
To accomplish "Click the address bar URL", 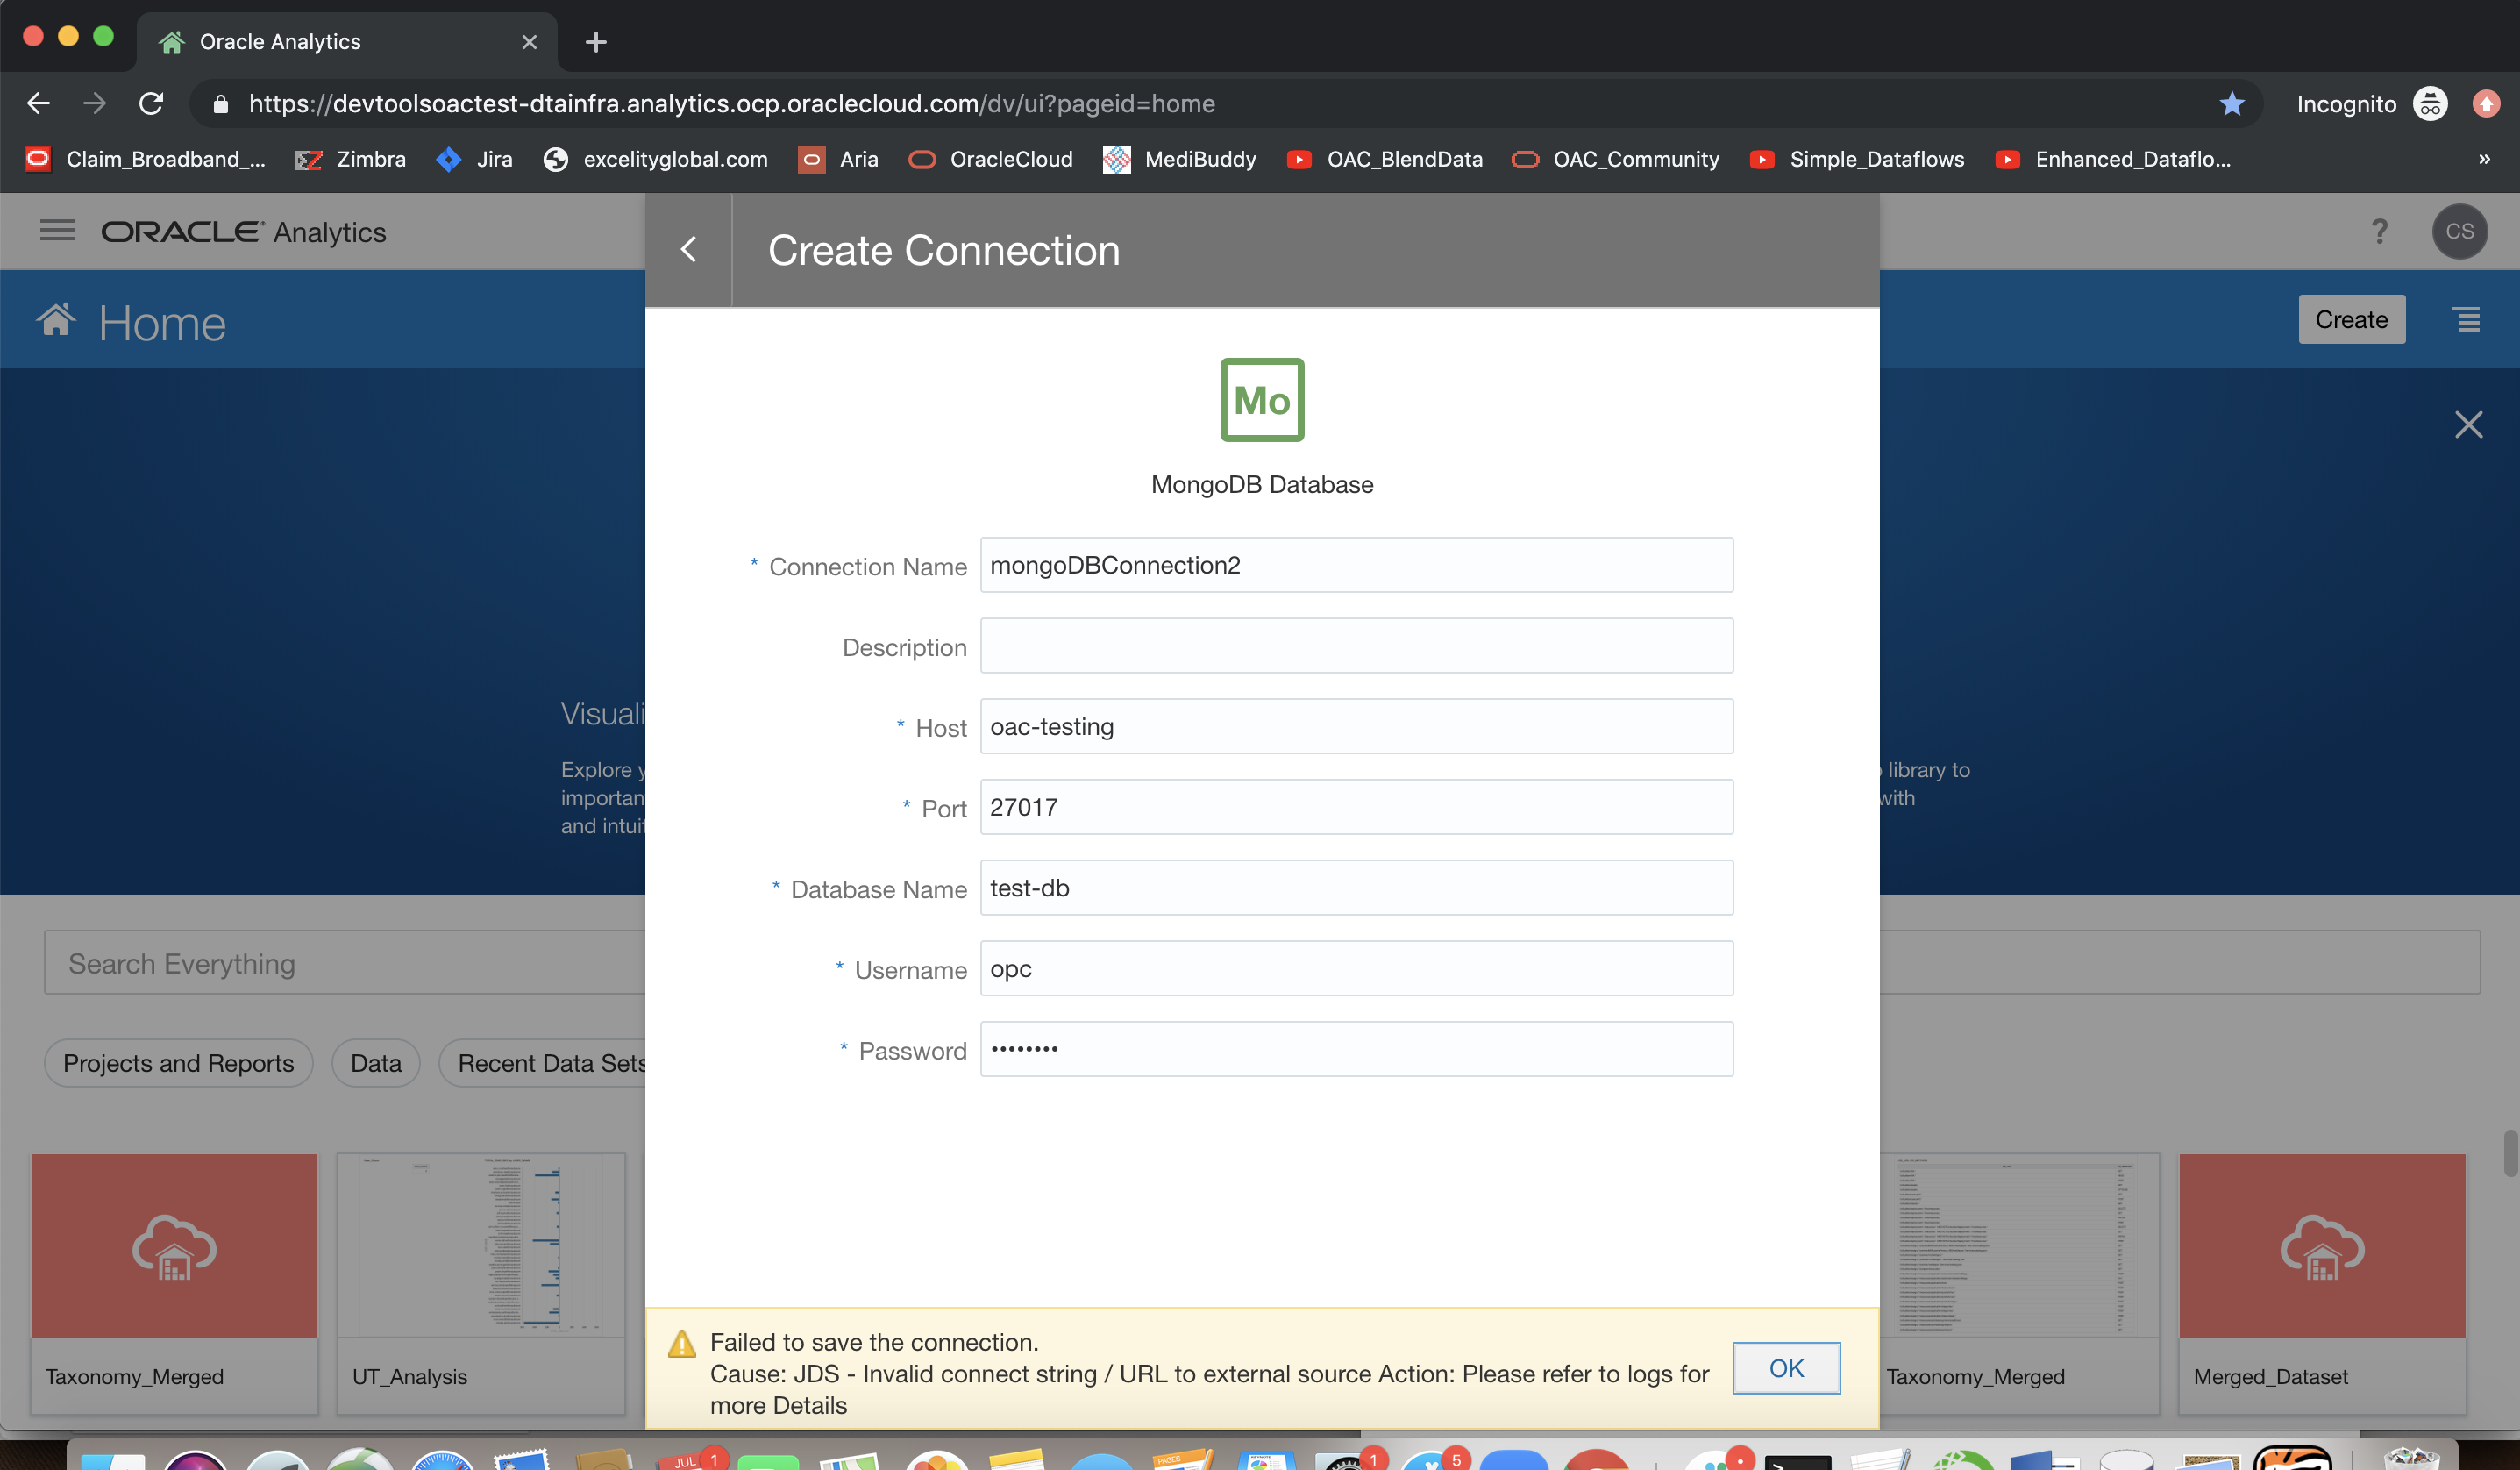I will pyautogui.click(x=731, y=104).
